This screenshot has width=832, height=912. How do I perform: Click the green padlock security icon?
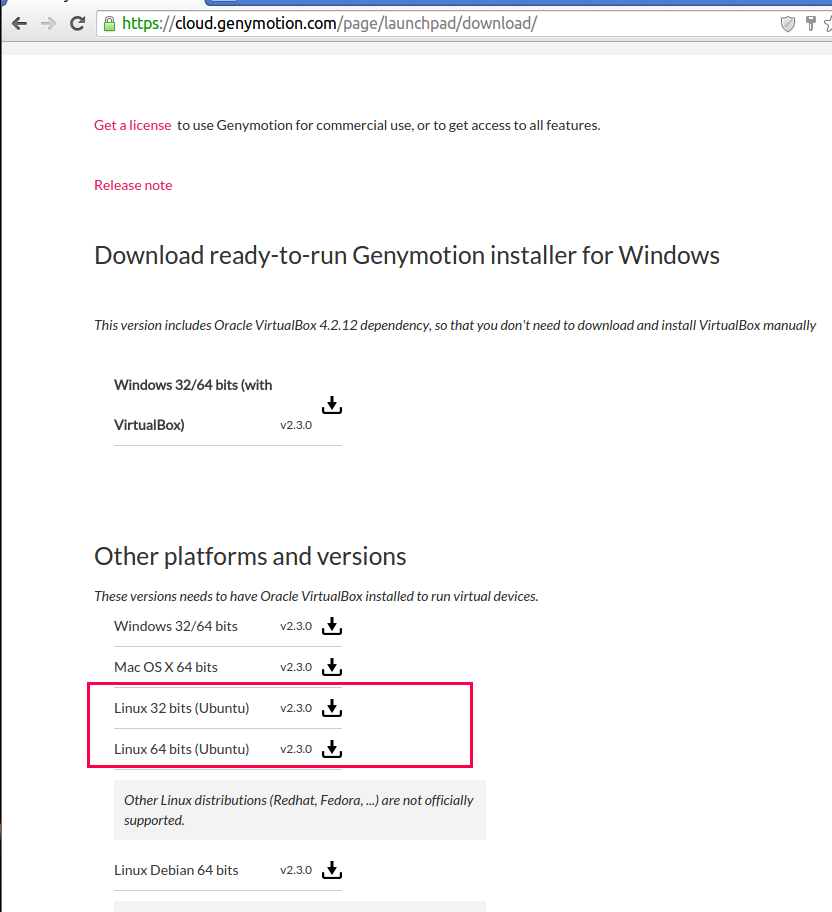click(109, 23)
